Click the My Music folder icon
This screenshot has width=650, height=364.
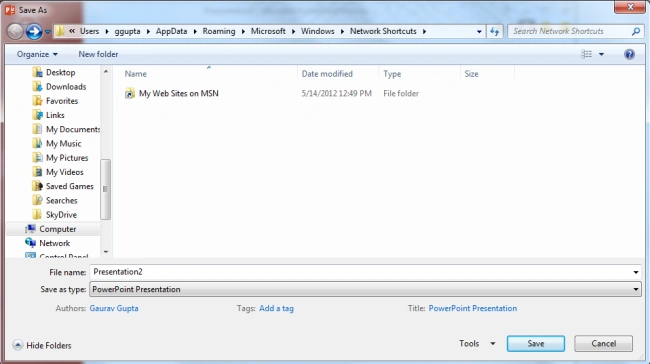click(x=37, y=143)
